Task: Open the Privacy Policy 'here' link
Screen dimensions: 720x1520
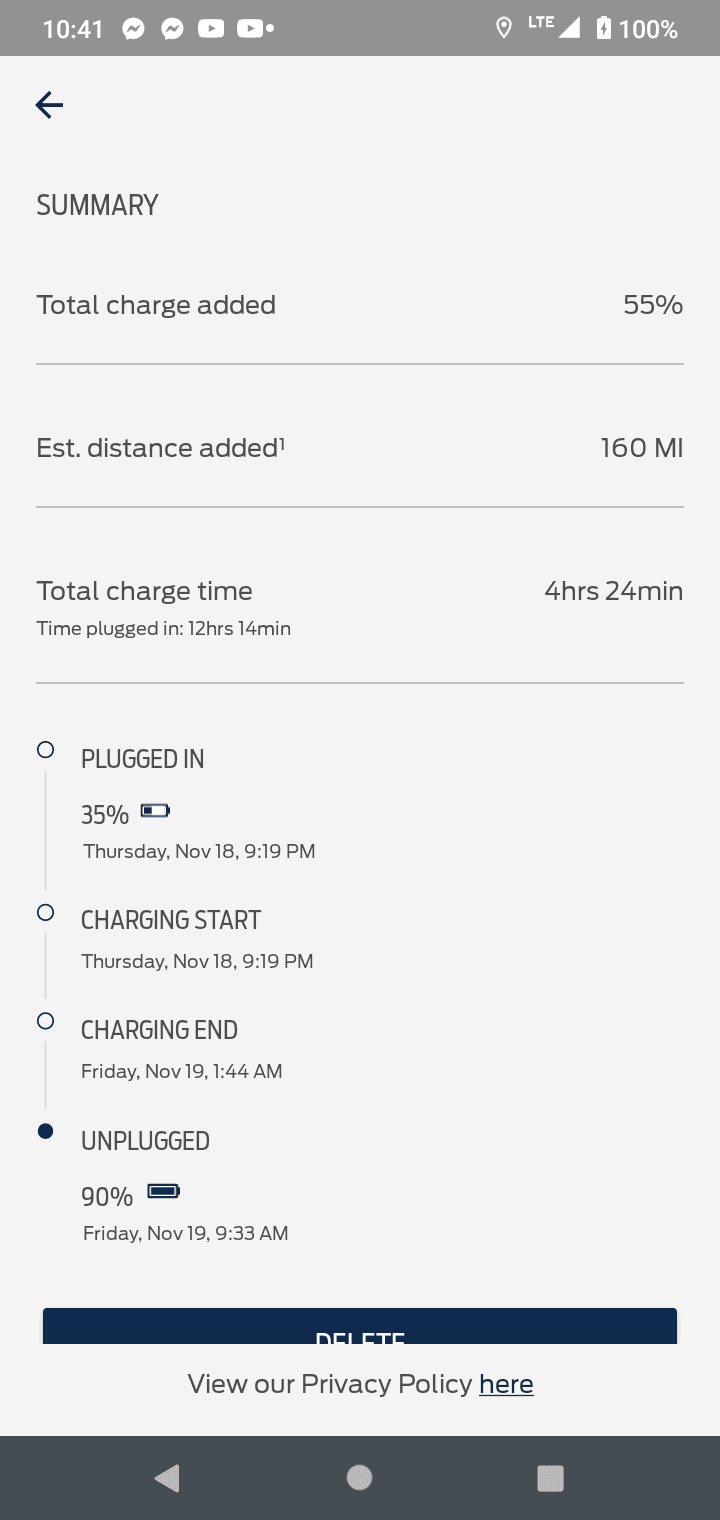Action: coord(506,1384)
